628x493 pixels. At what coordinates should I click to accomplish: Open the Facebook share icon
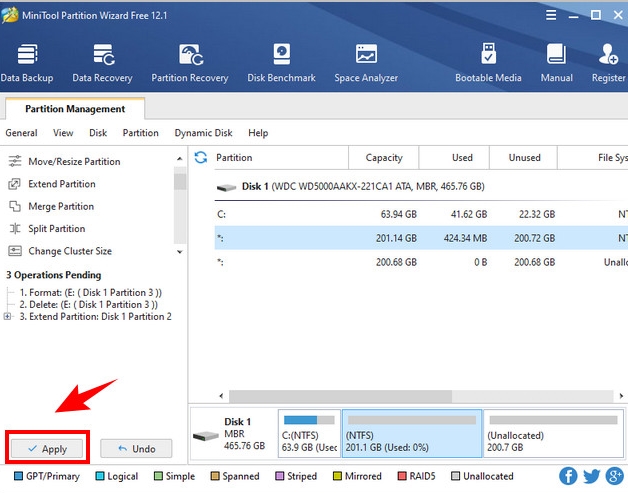click(x=568, y=476)
